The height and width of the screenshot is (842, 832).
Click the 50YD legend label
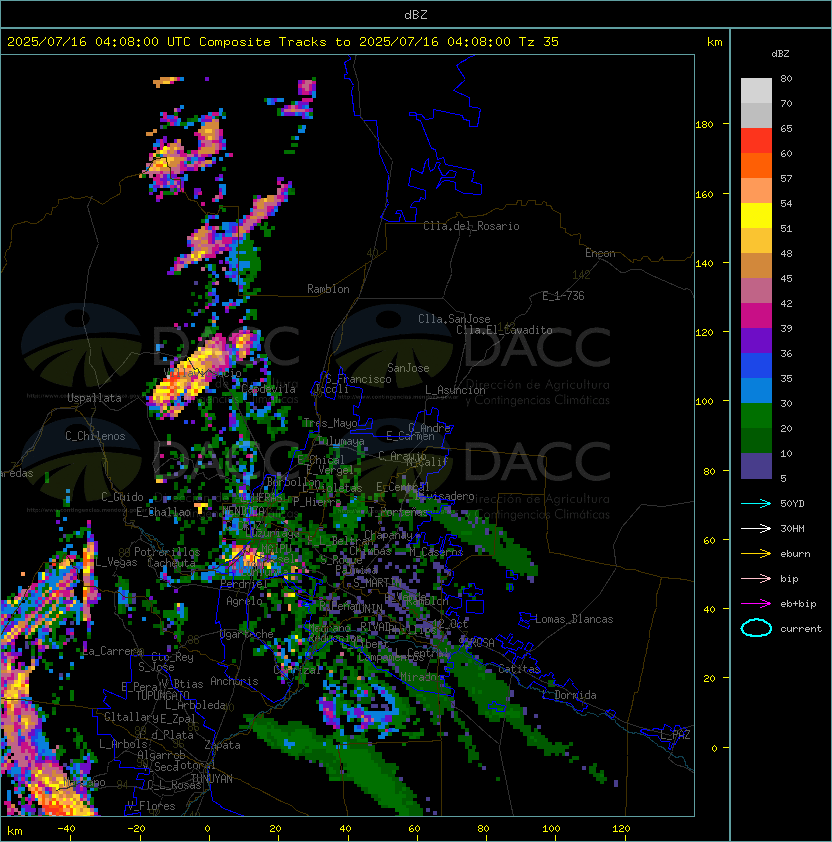(x=792, y=504)
